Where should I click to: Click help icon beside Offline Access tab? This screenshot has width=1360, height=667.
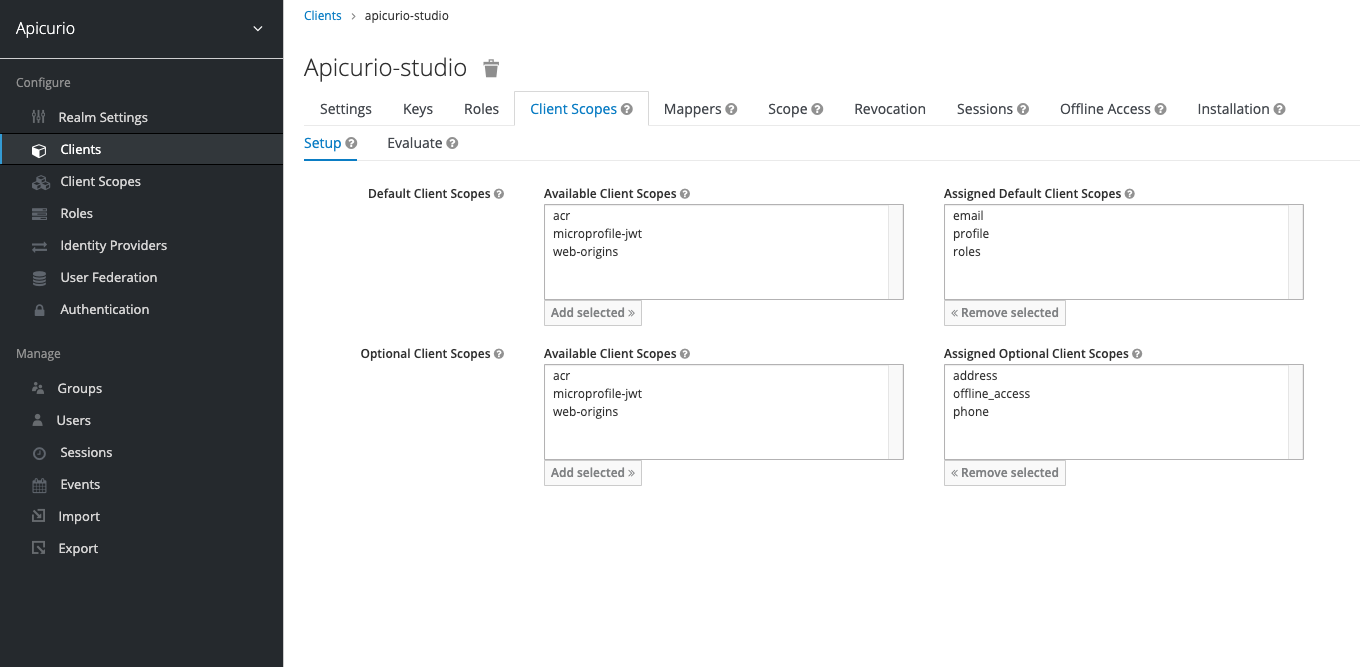[1161, 109]
